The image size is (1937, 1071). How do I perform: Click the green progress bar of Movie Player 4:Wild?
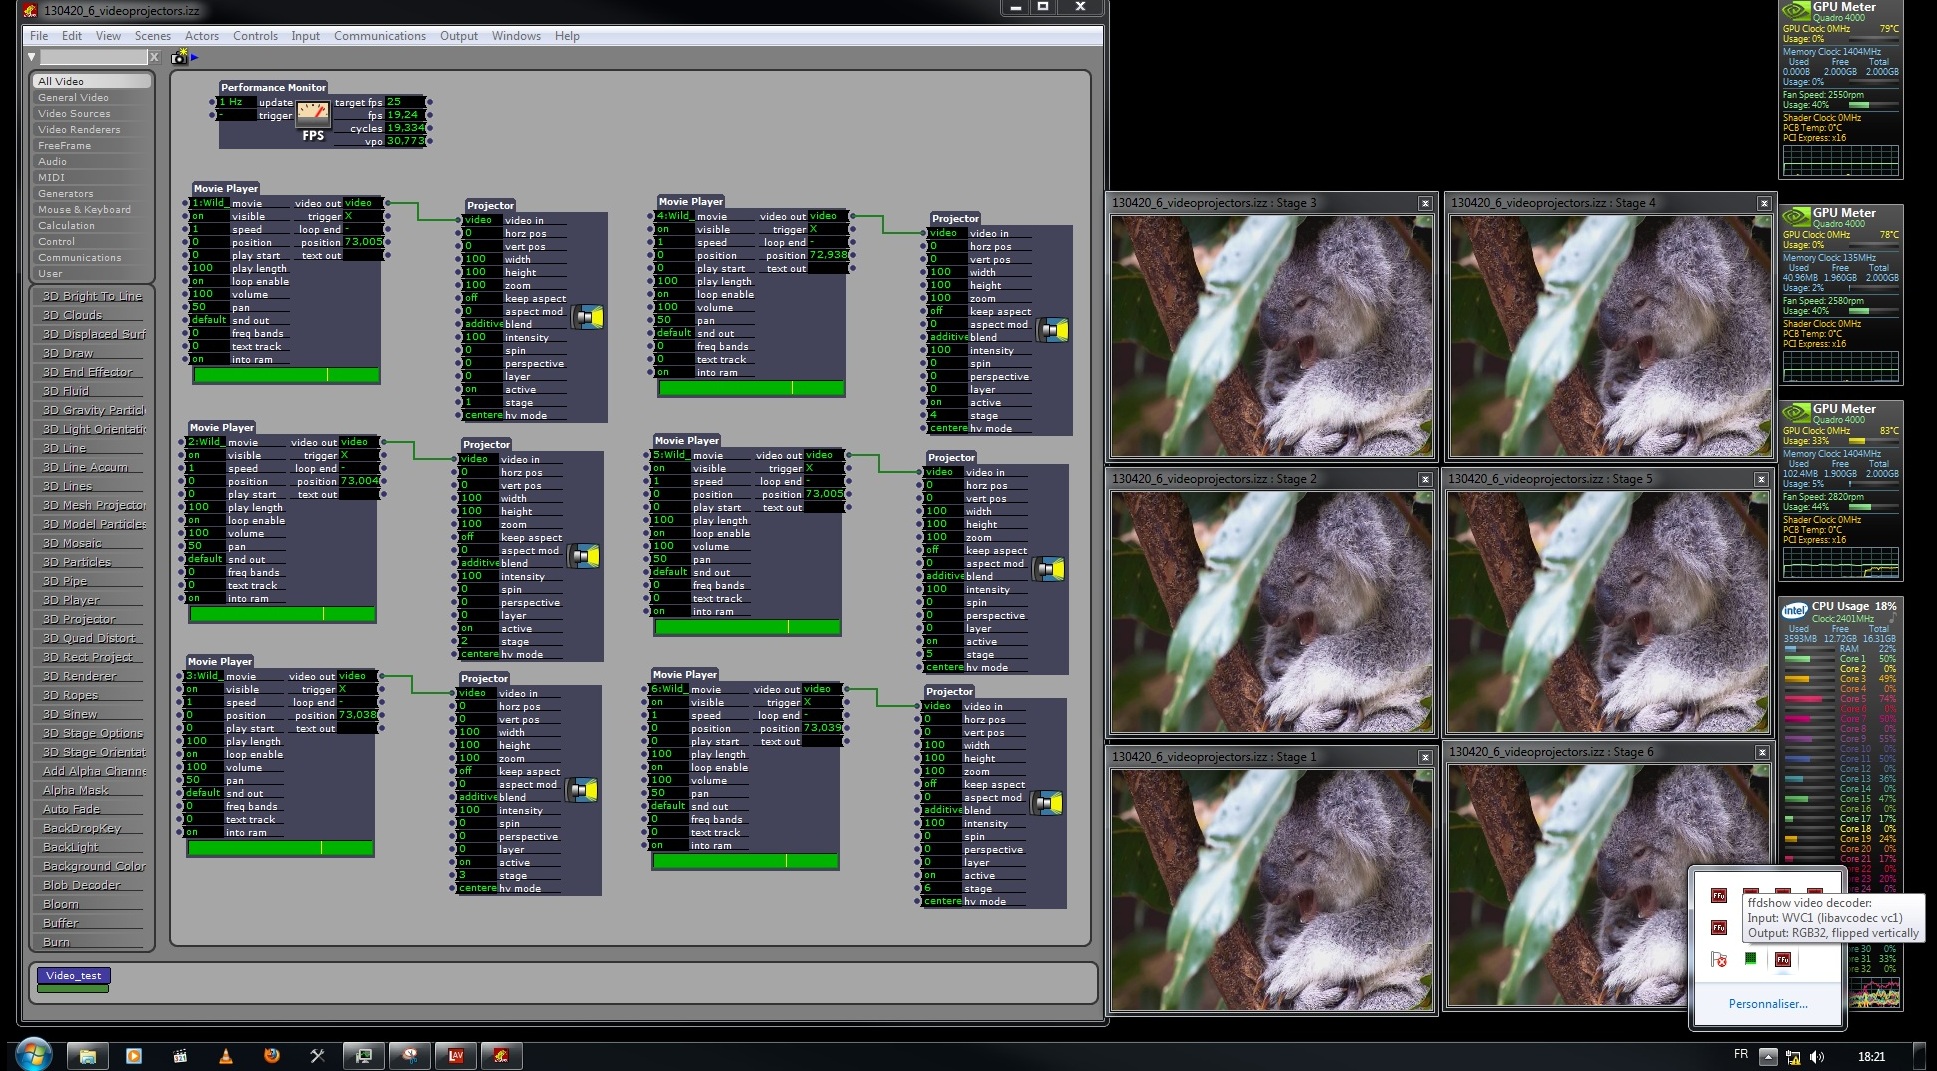point(751,388)
